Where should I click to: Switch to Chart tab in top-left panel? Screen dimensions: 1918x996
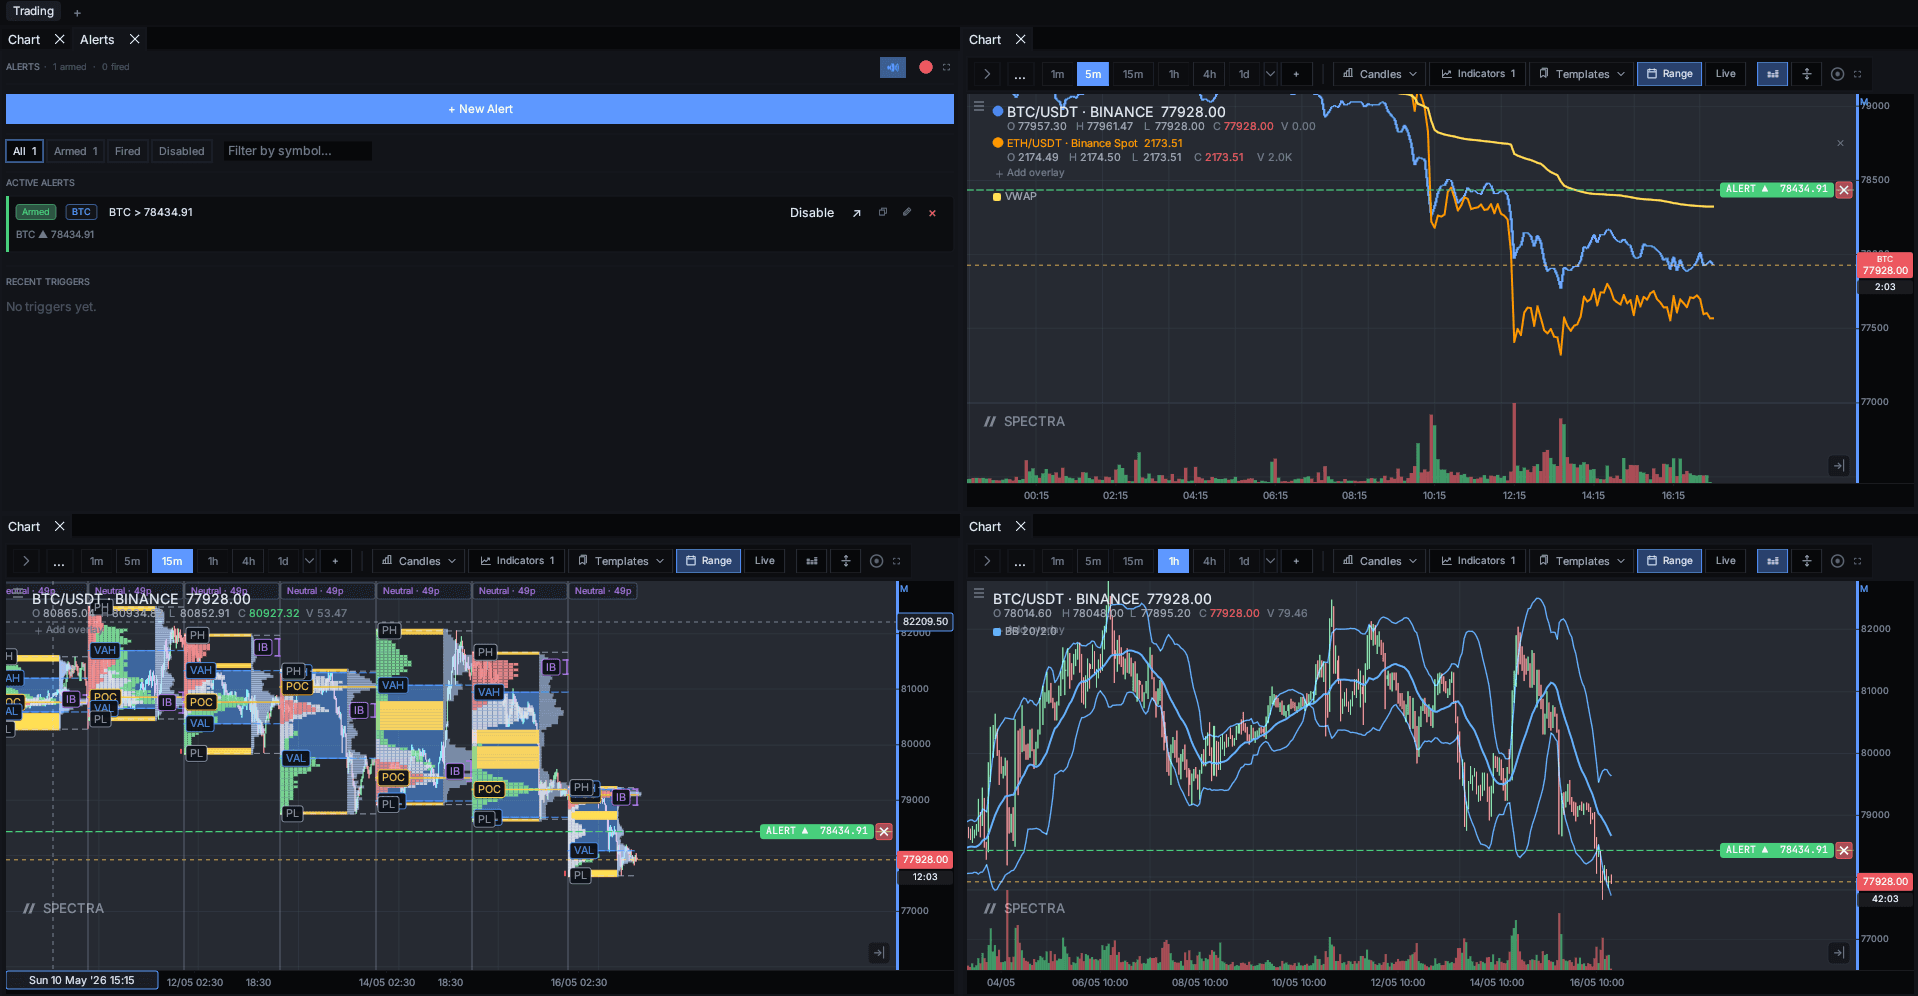pos(24,40)
